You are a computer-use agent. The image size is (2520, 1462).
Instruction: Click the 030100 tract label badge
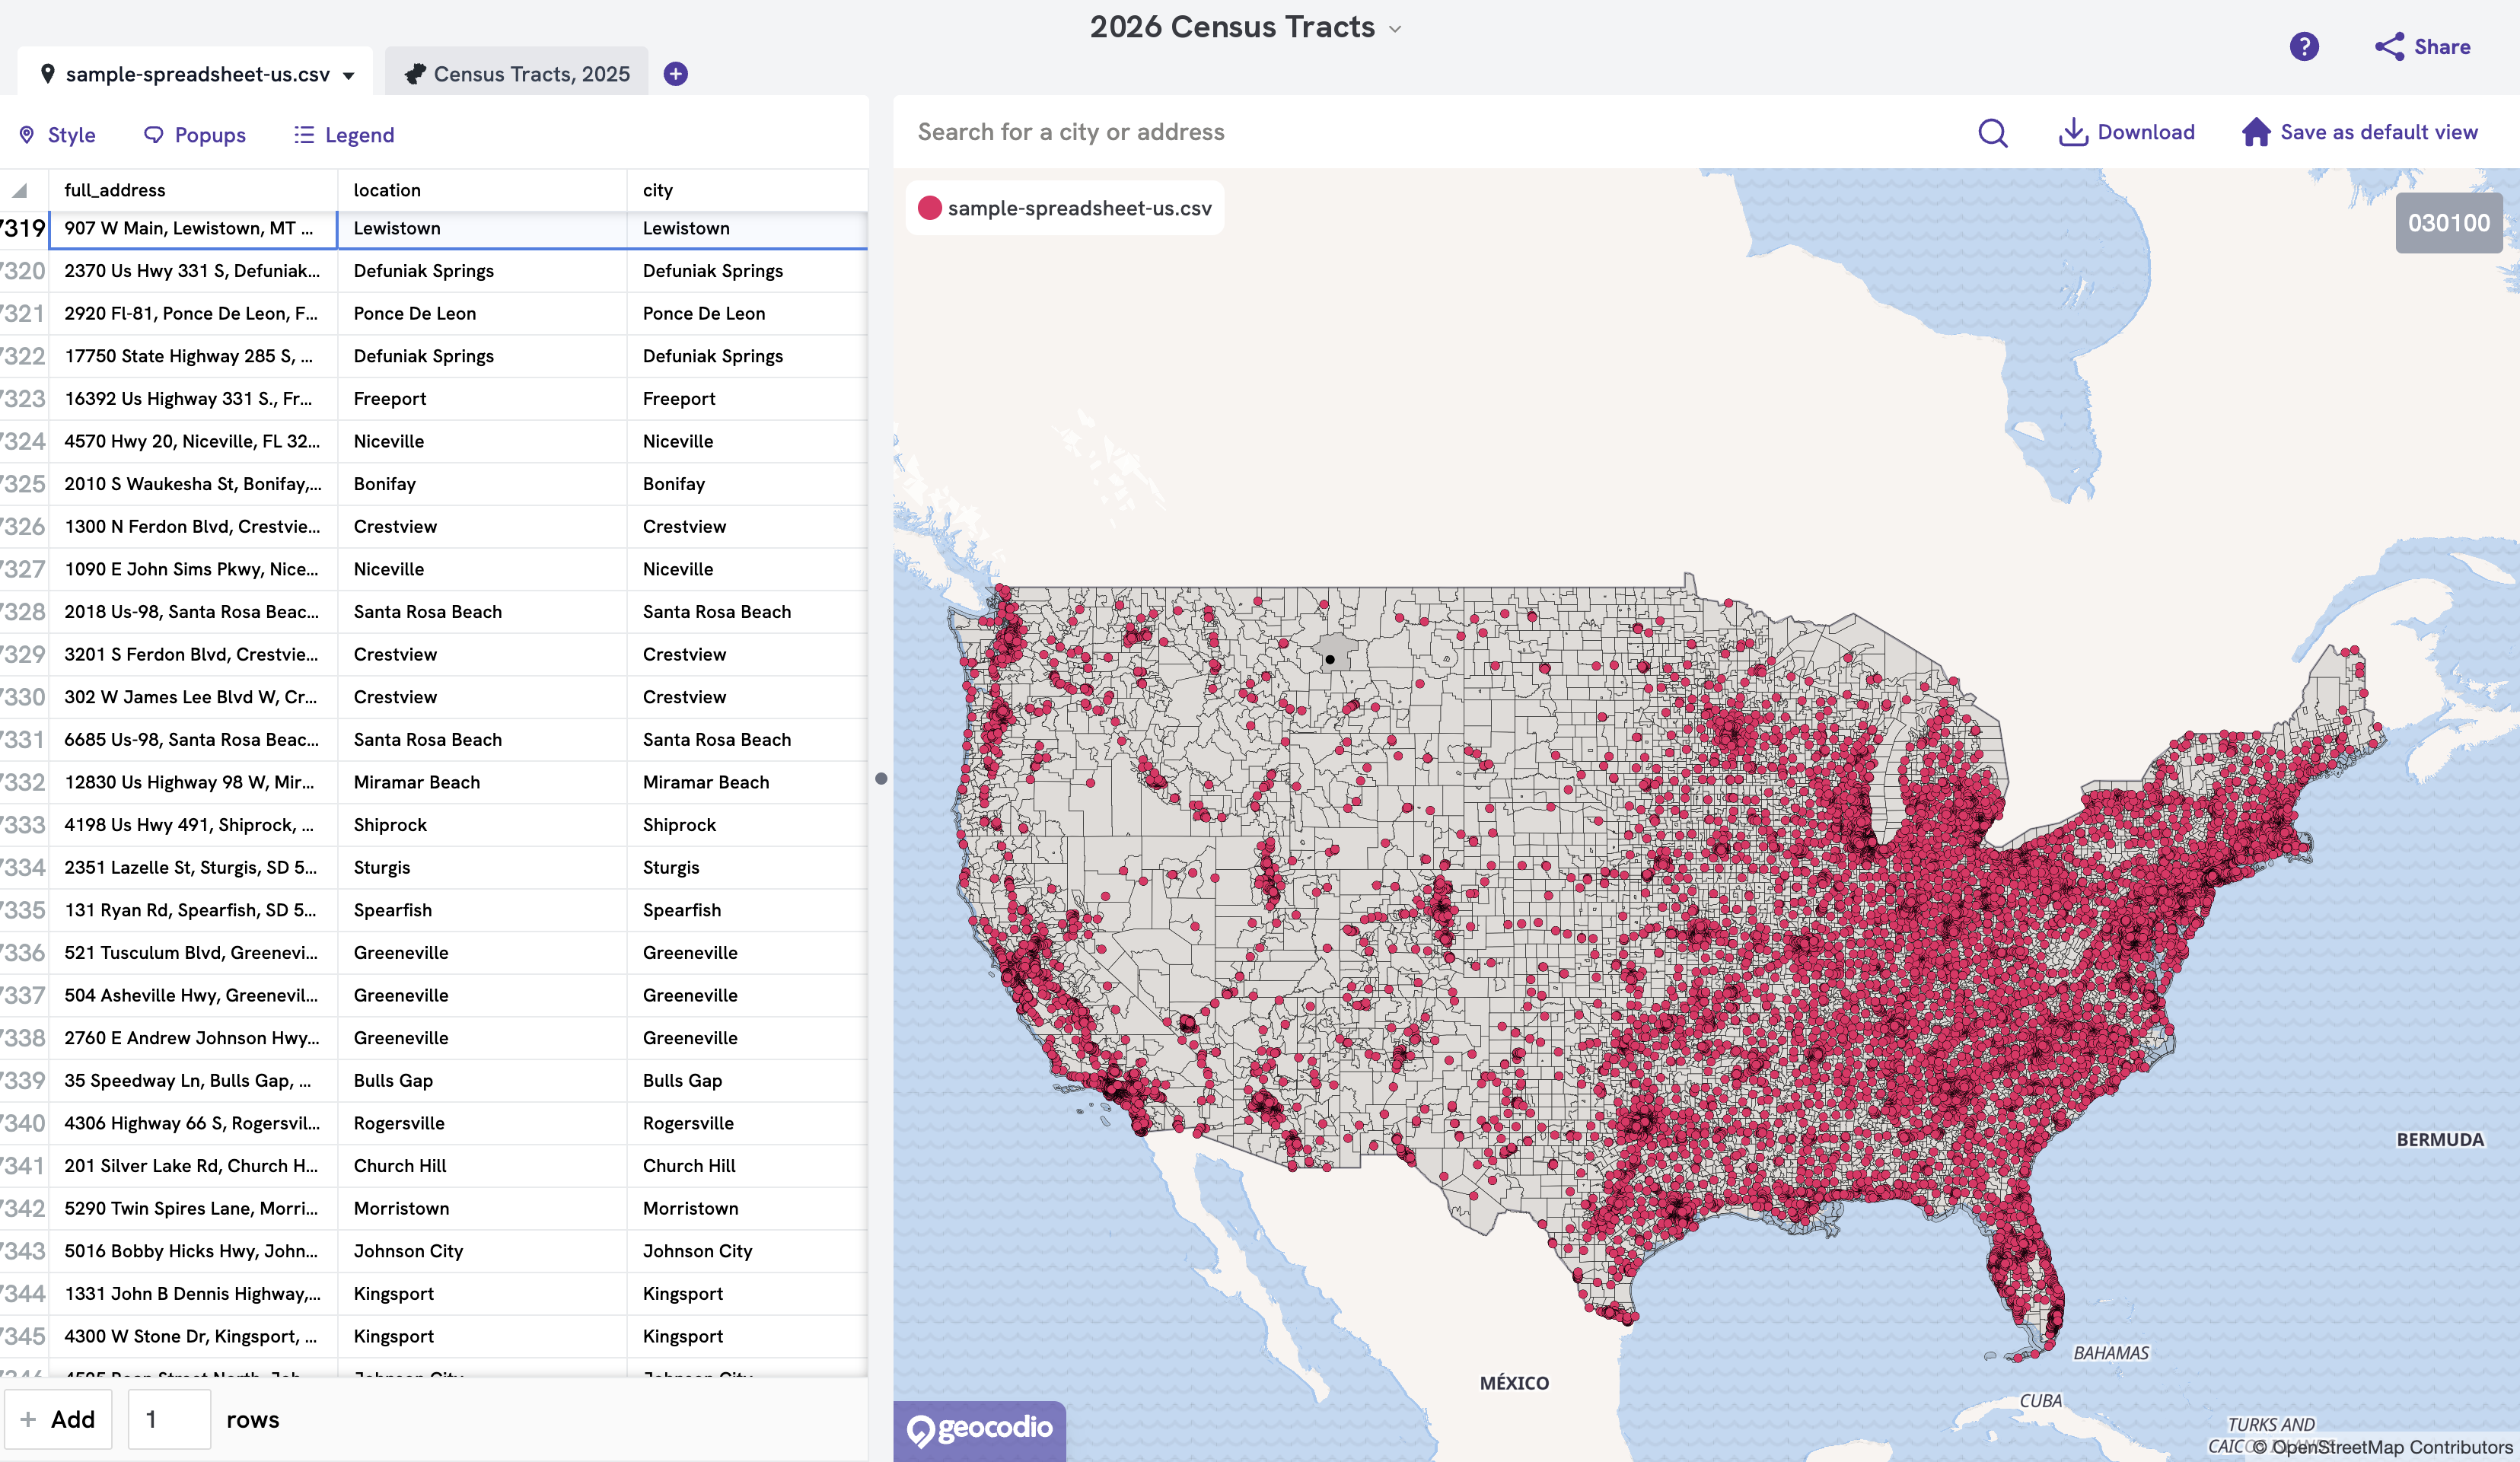[2449, 223]
